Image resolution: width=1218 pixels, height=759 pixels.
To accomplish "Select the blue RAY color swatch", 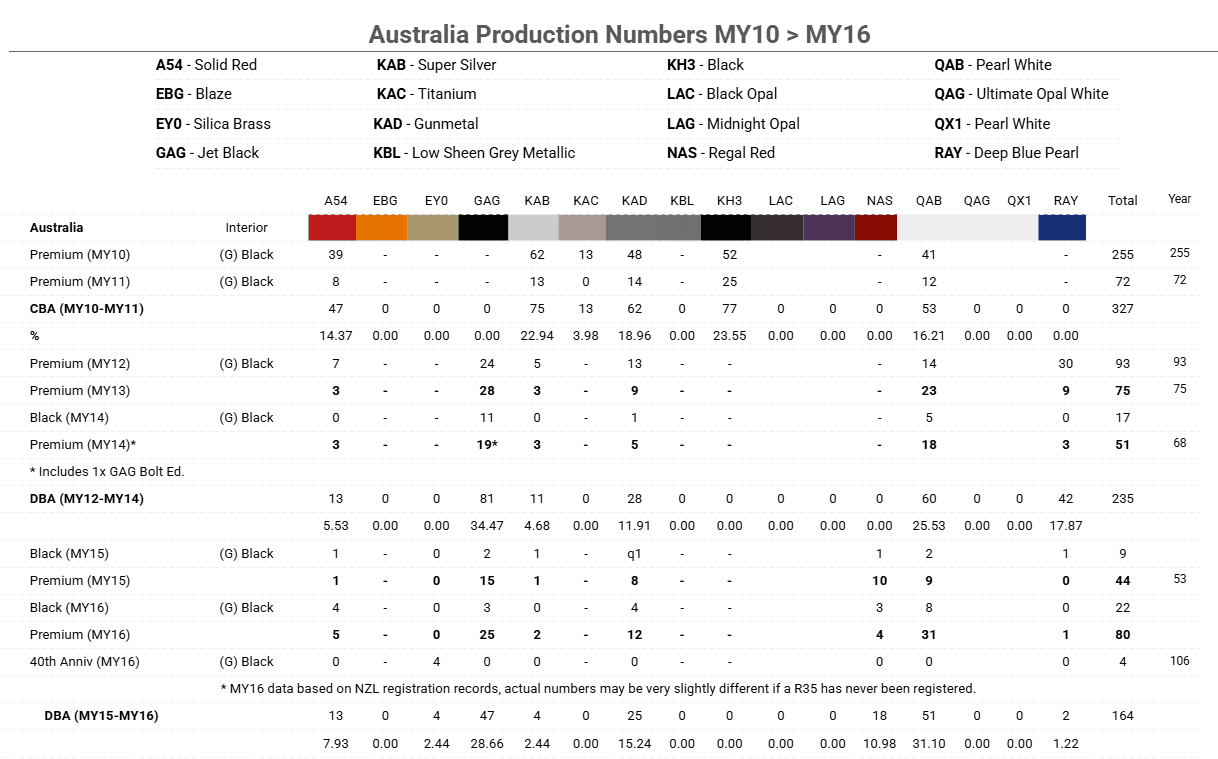I will point(1062,228).
